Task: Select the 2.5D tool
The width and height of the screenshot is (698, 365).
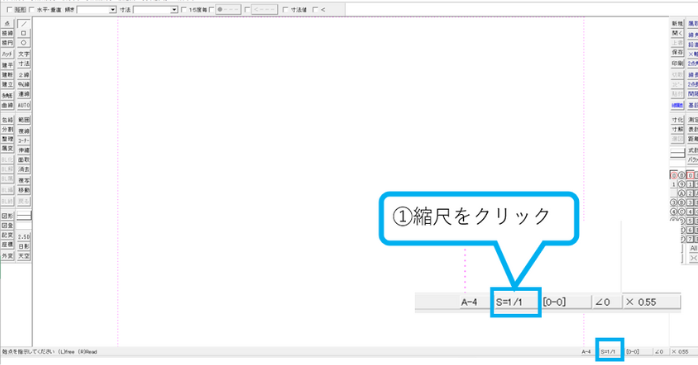Action: (x=24, y=237)
